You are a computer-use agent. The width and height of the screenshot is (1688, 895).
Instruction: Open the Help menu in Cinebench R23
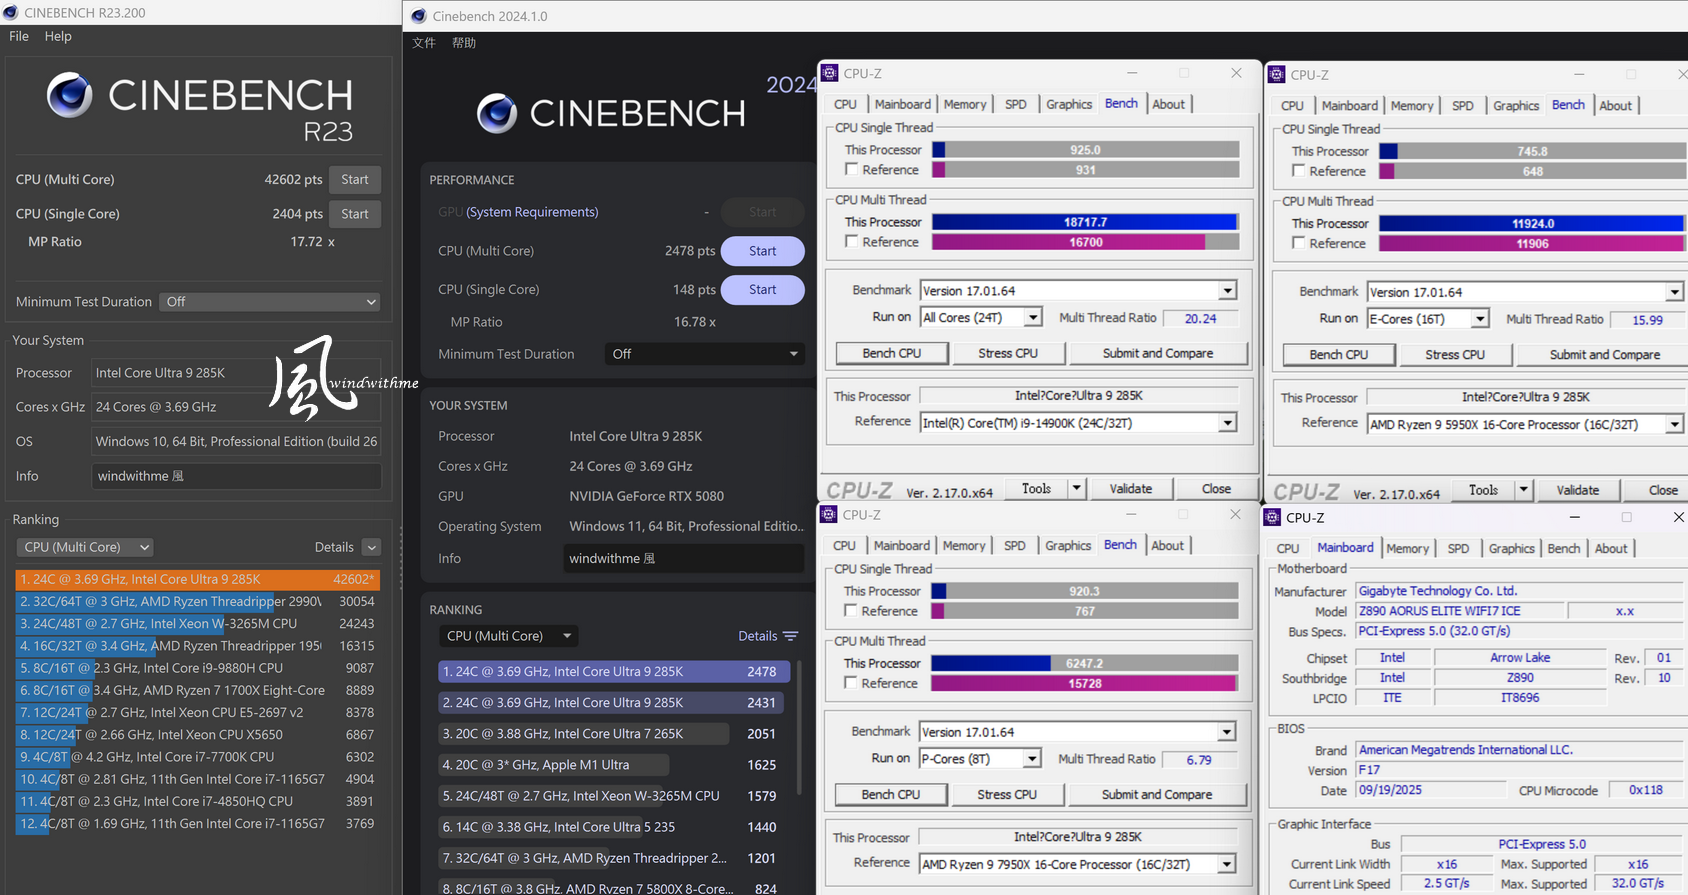58,36
